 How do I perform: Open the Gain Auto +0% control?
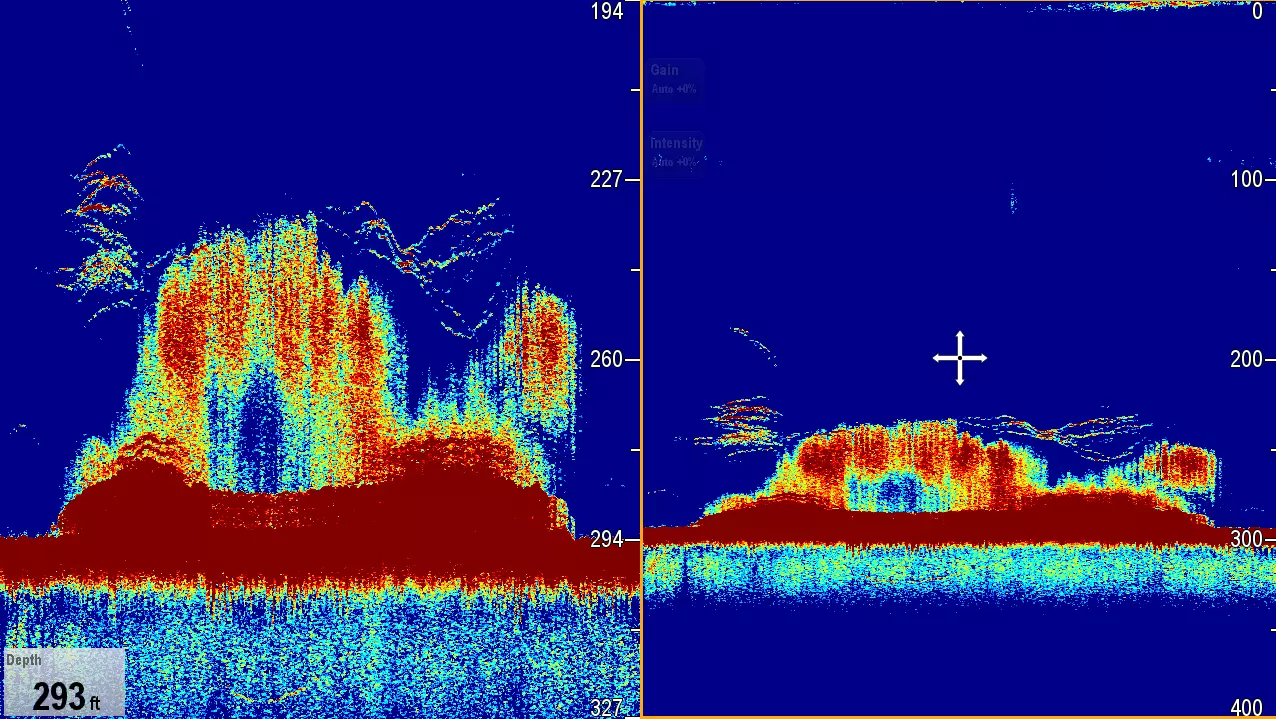[676, 79]
